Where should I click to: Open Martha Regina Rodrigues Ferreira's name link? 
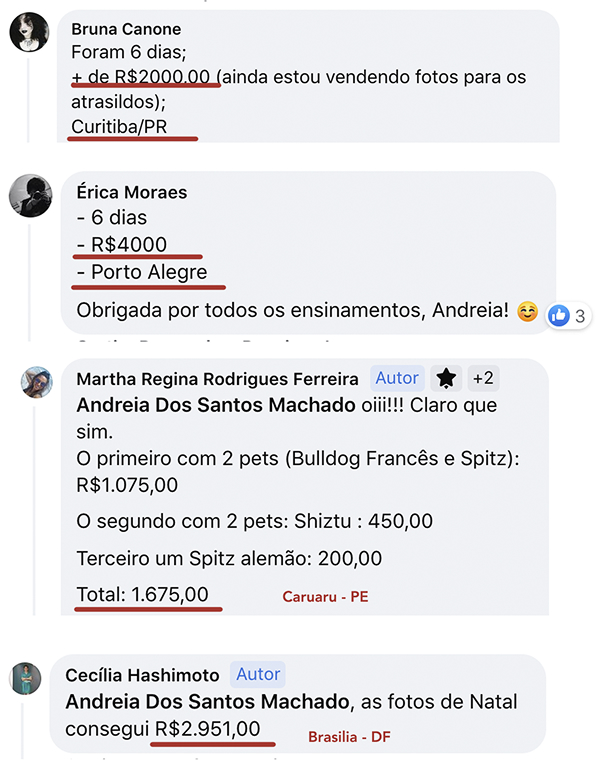[217, 378]
